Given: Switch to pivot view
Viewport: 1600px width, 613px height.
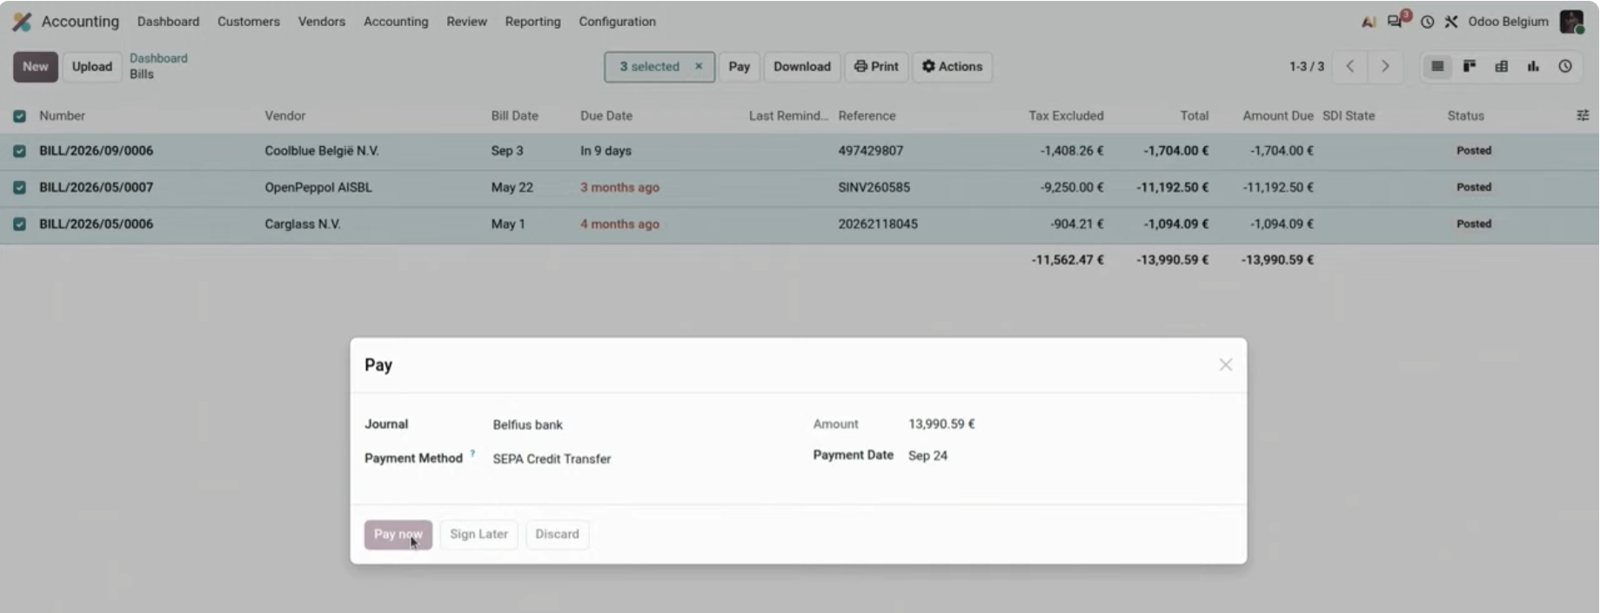Looking at the screenshot, I should click(x=1501, y=66).
